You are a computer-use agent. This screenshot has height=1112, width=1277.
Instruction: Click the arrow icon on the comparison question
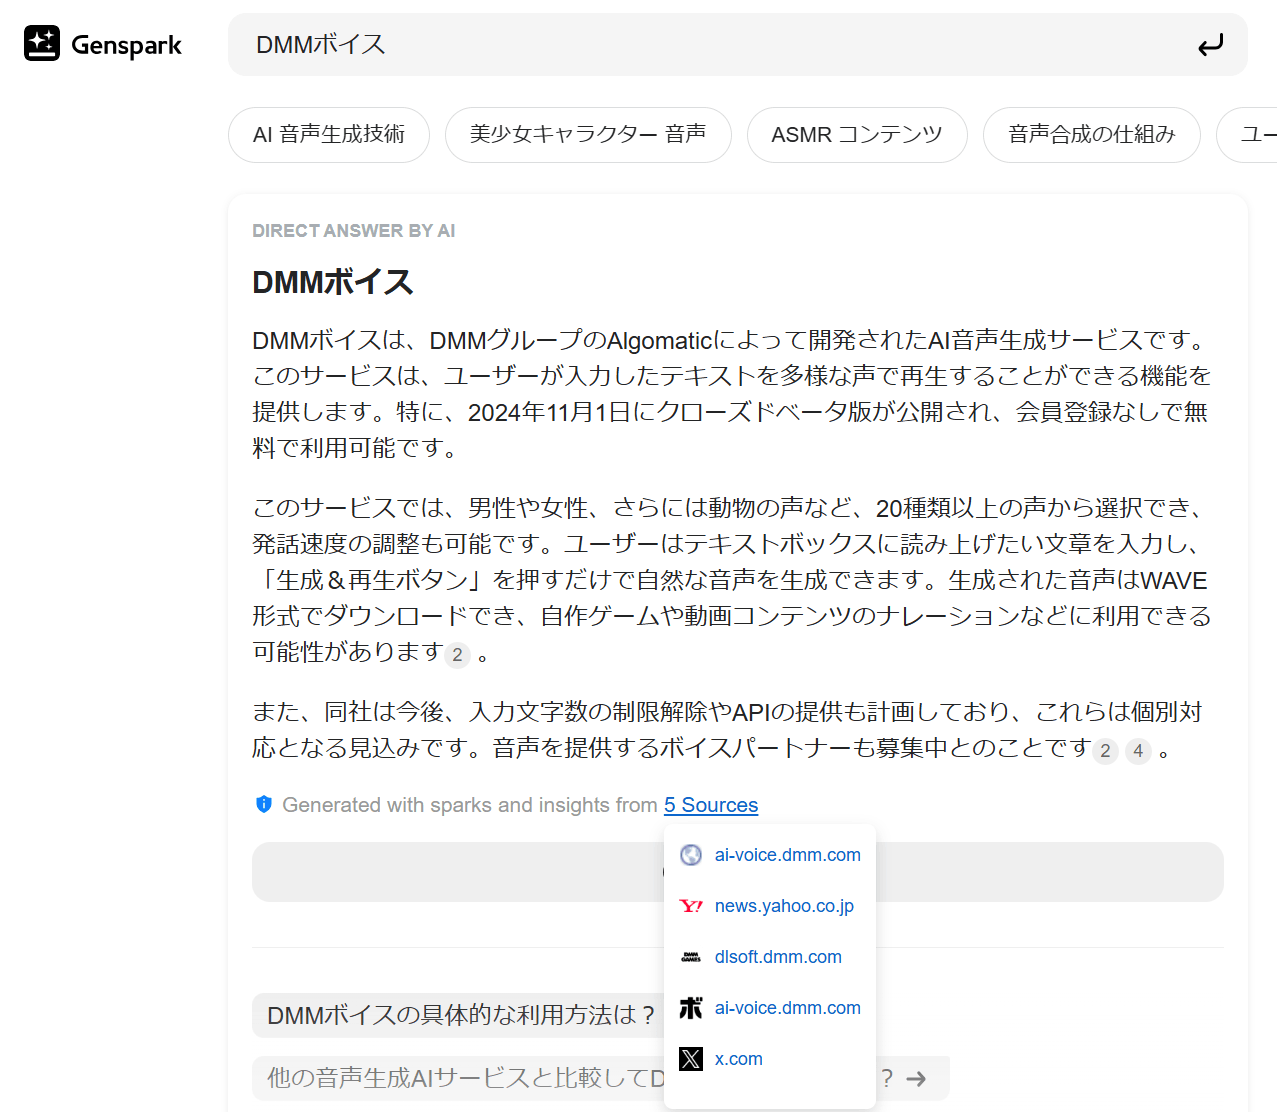[916, 1078]
